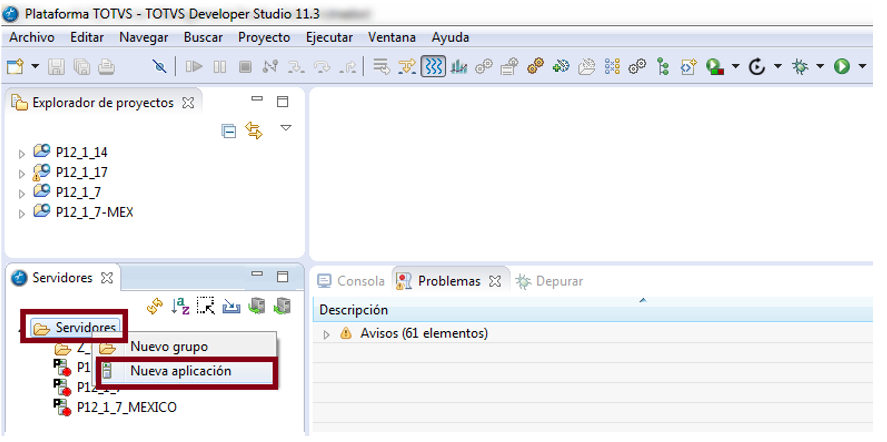This screenshot has width=887, height=442.
Task: Click the Step Over debug icon
Action: [322, 67]
